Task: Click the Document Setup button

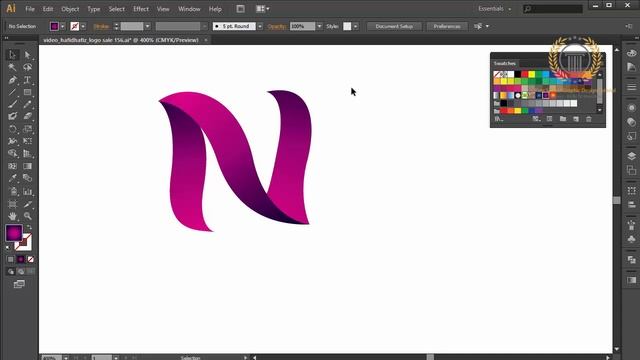Action: pos(394,26)
